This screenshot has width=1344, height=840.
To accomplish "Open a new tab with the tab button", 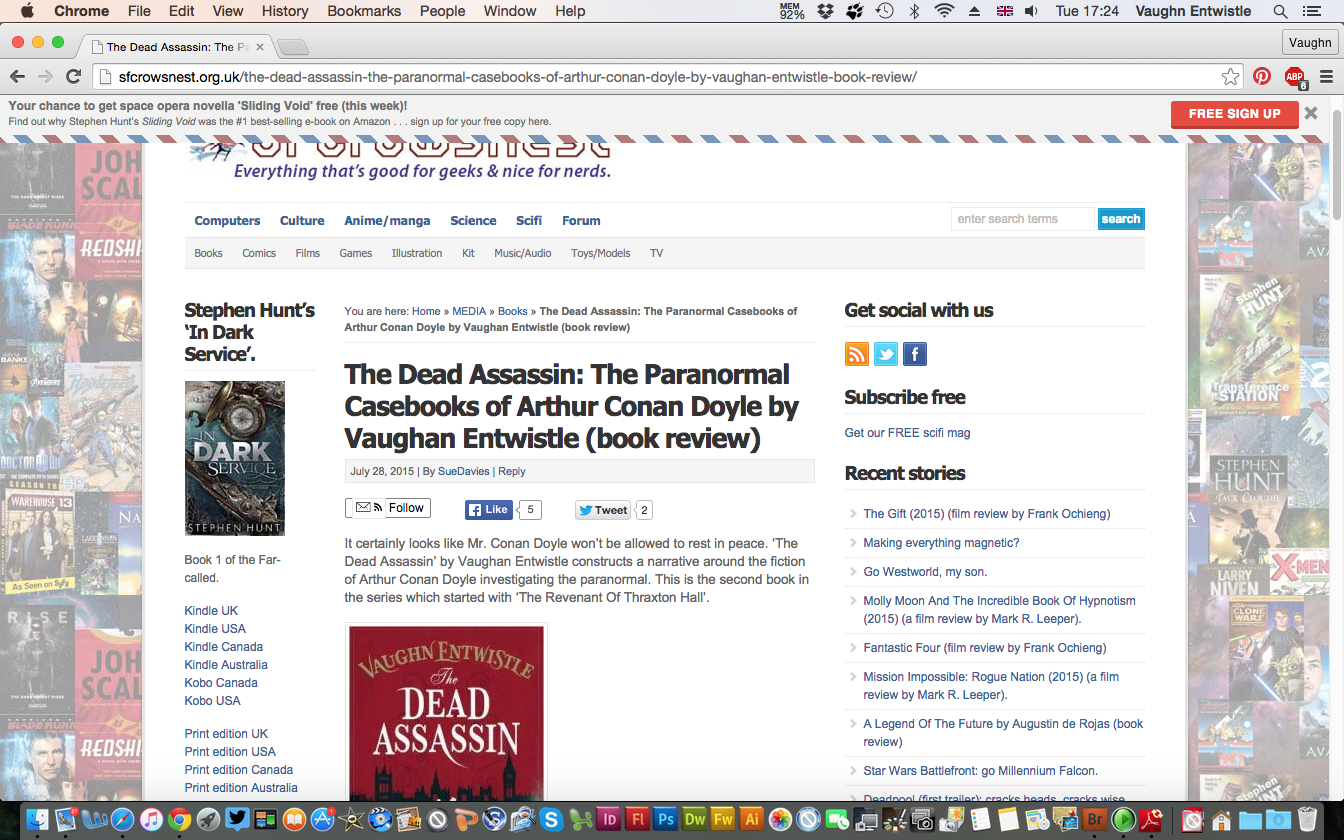I will [x=293, y=47].
